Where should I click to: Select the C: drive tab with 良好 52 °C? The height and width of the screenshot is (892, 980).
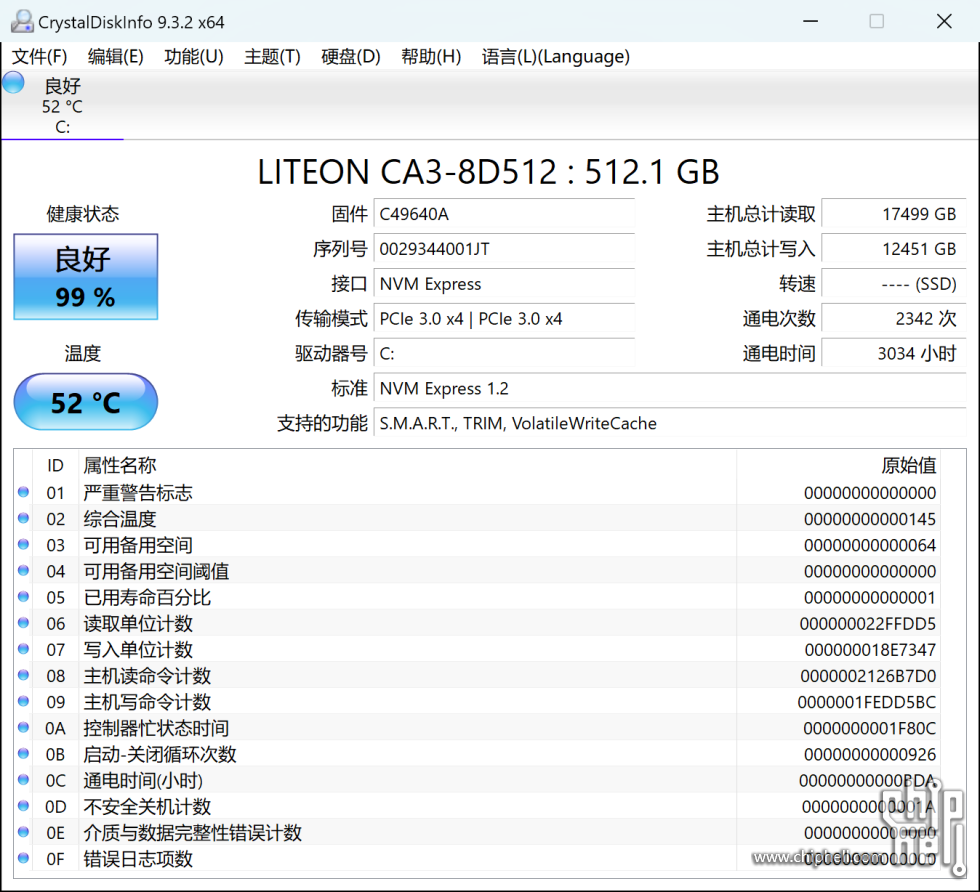pyautogui.click(x=62, y=105)
